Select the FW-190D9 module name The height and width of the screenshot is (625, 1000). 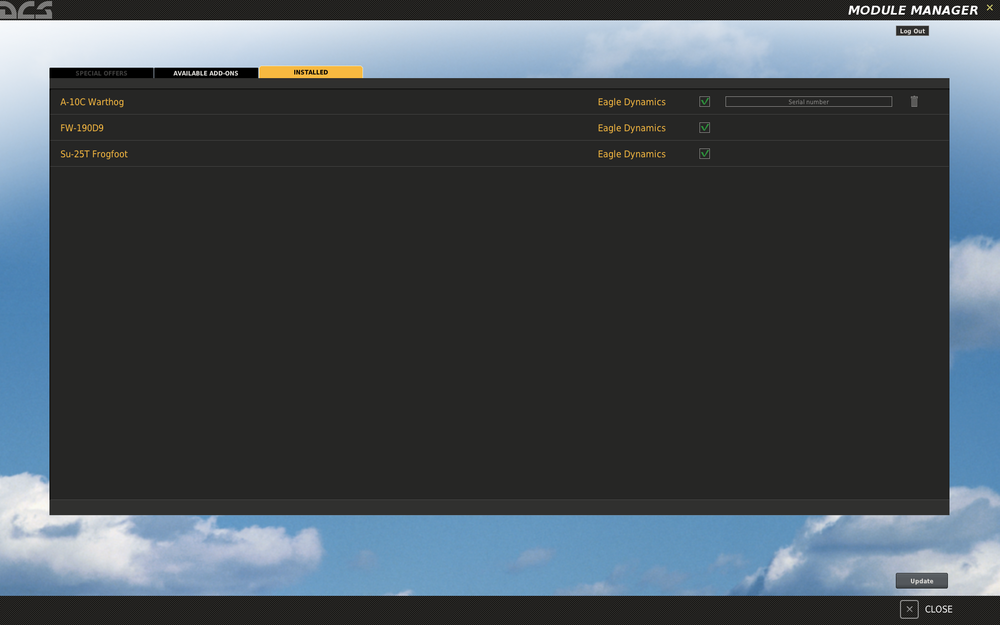click(x=82, y=128)
